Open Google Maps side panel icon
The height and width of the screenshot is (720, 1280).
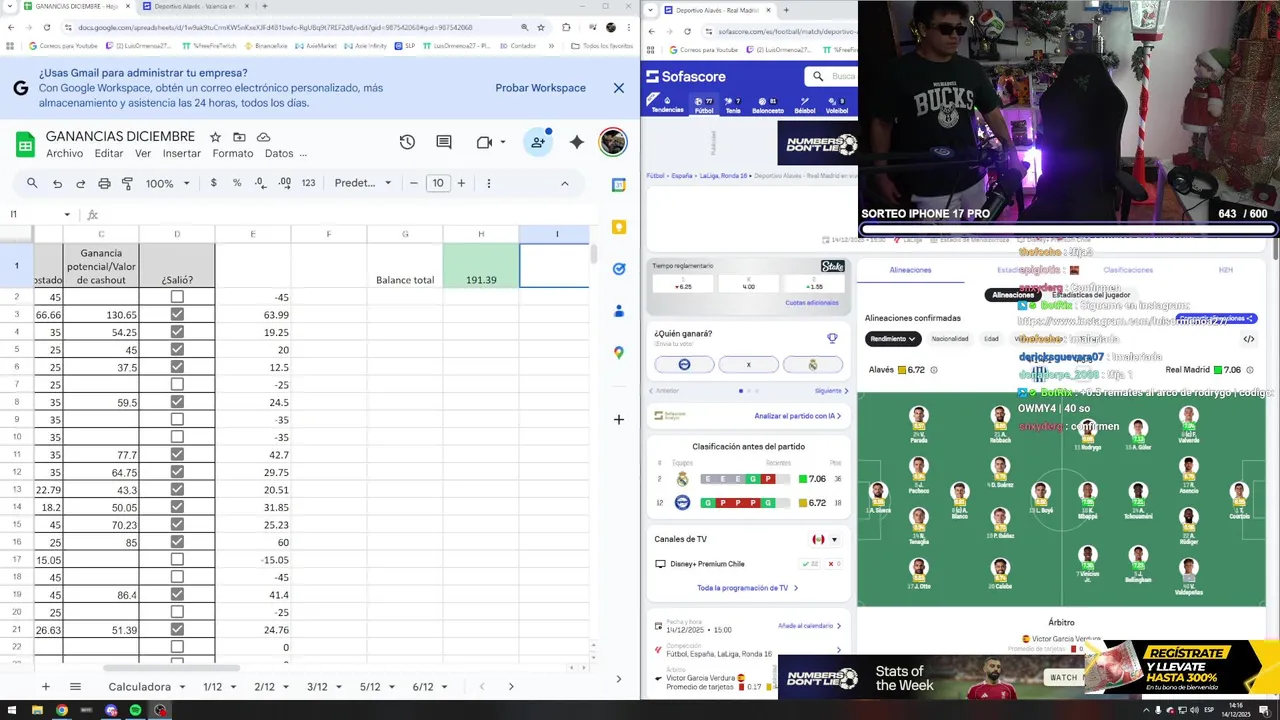coord(619,353)
